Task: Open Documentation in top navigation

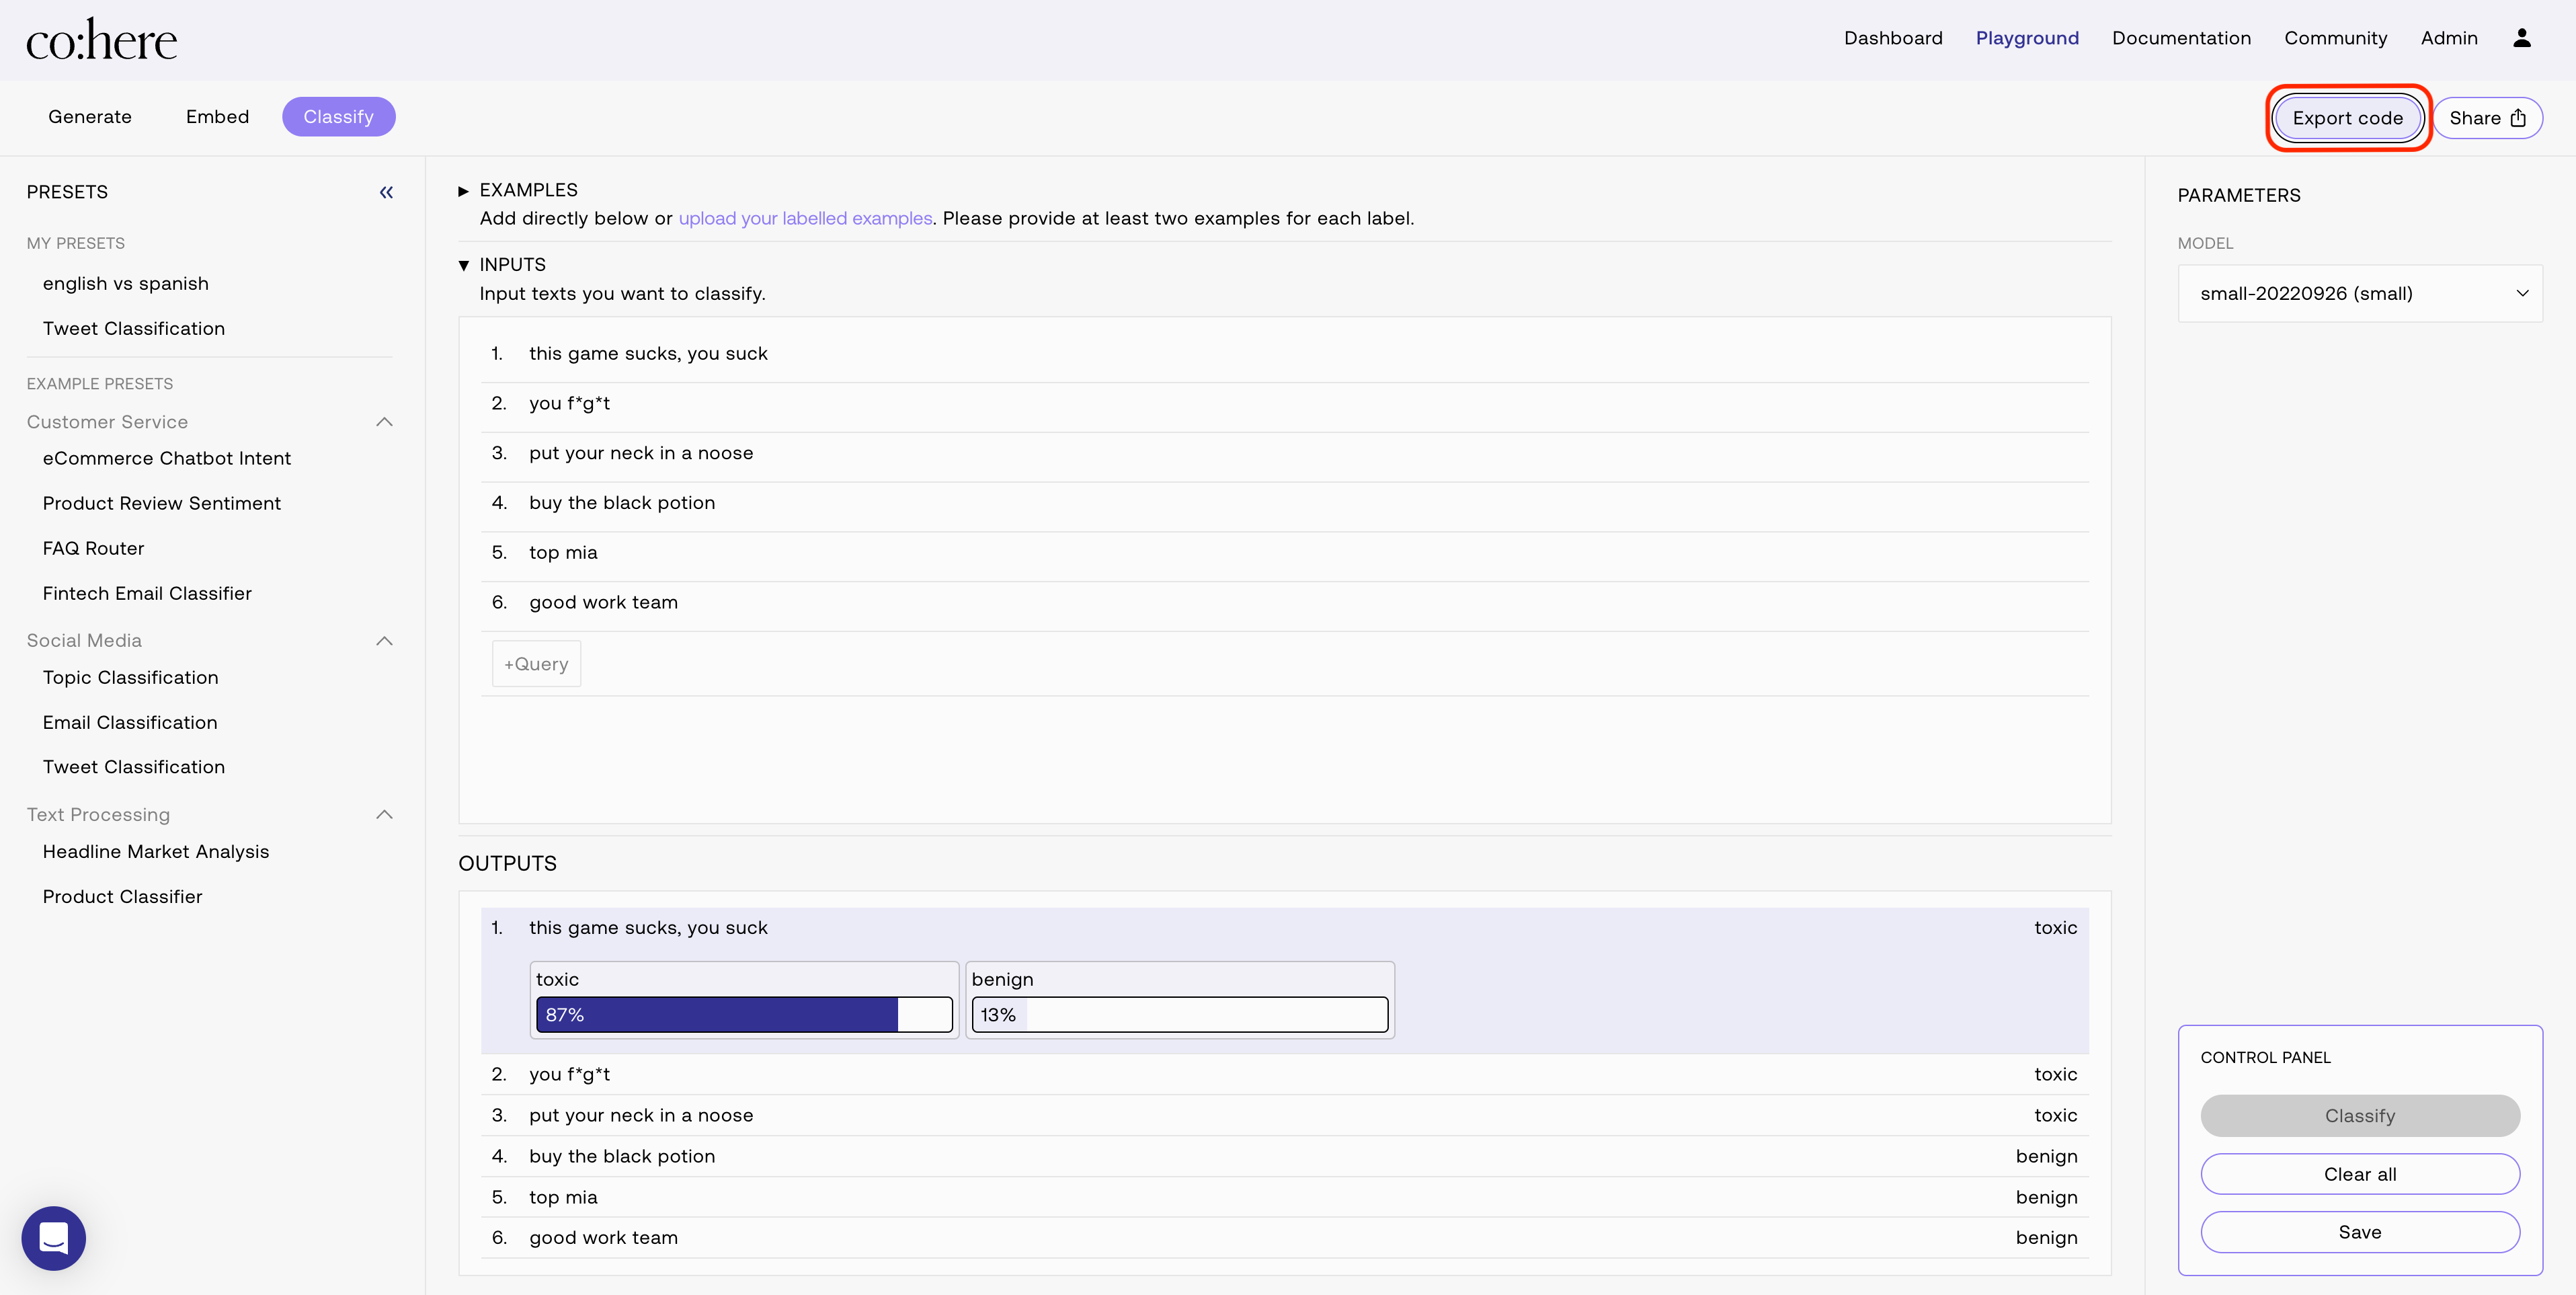Action: pyautogui.click(x=2180, y=38)
